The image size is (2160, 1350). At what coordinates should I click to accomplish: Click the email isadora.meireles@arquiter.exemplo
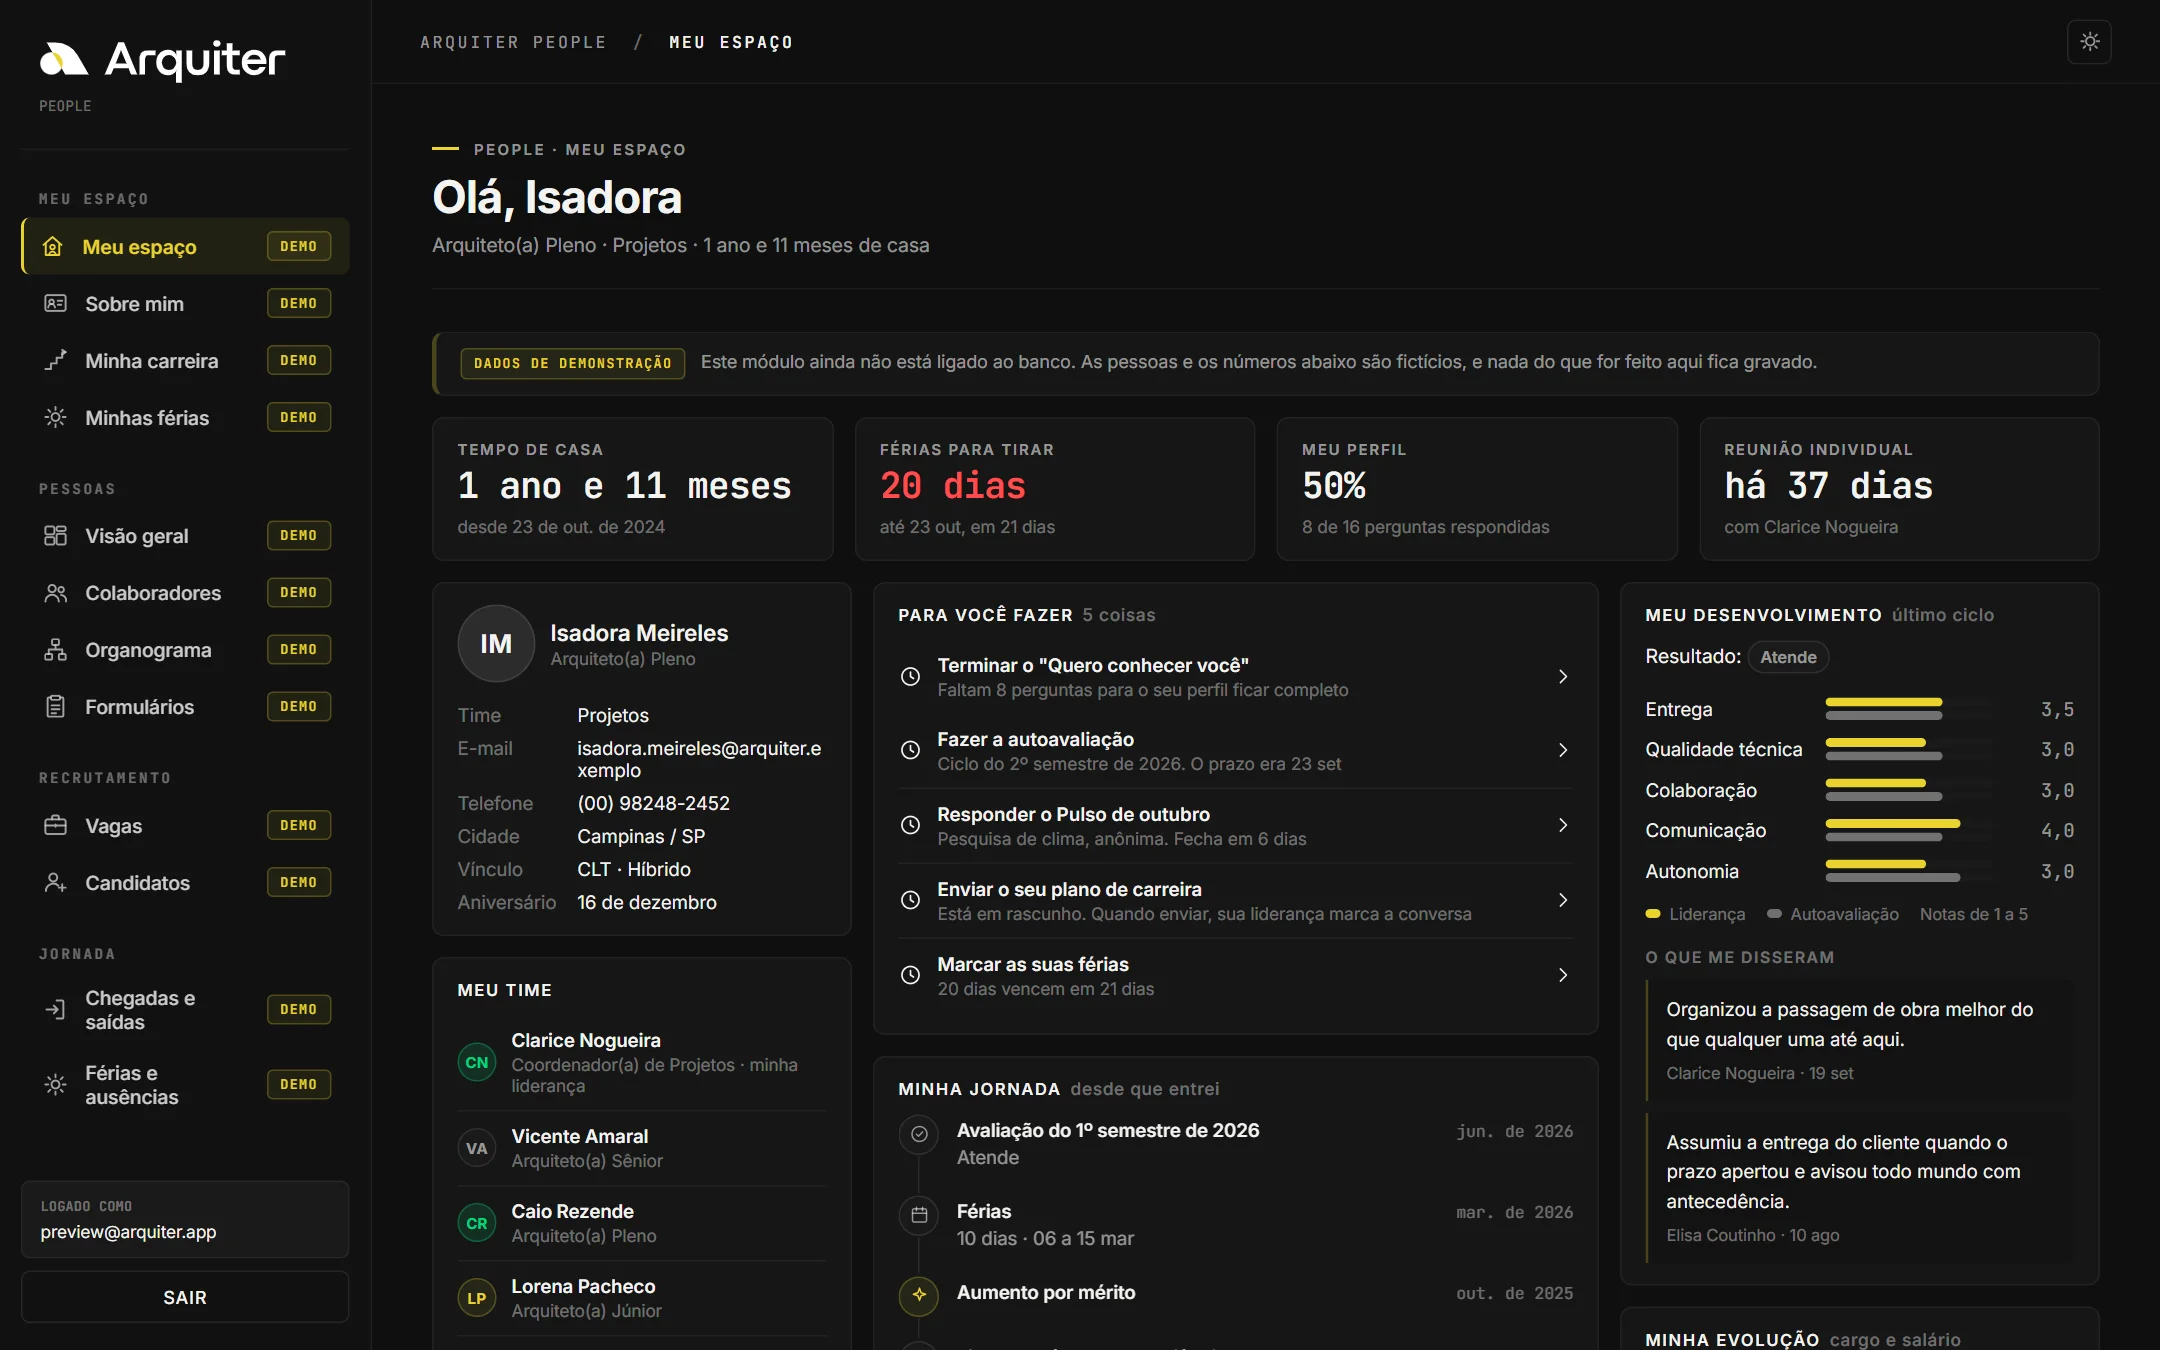699,759
